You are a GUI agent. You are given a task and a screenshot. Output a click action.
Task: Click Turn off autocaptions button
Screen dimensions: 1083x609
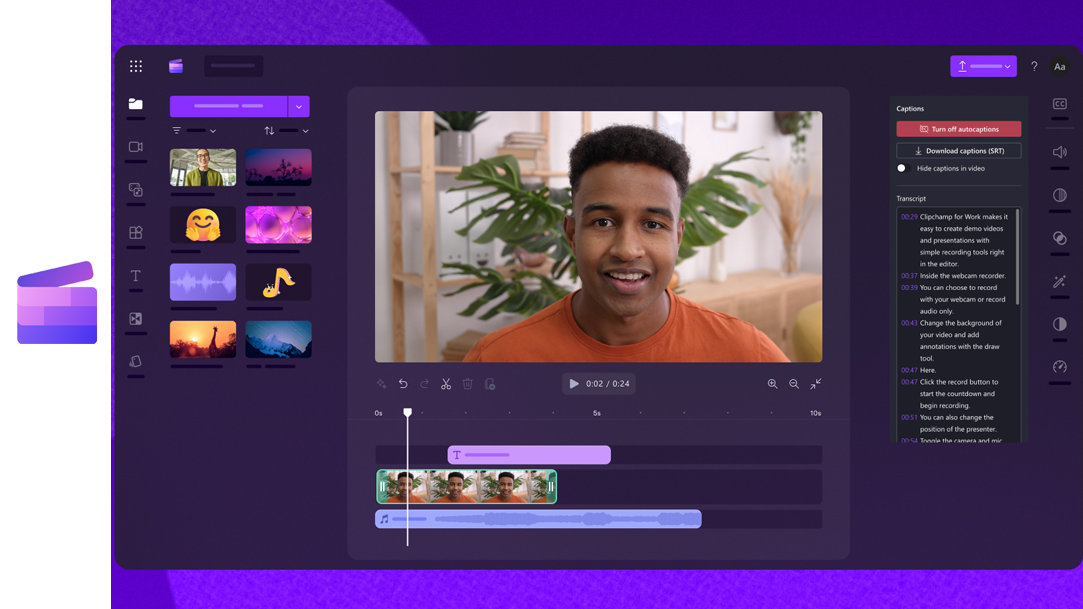coord(959,129)
